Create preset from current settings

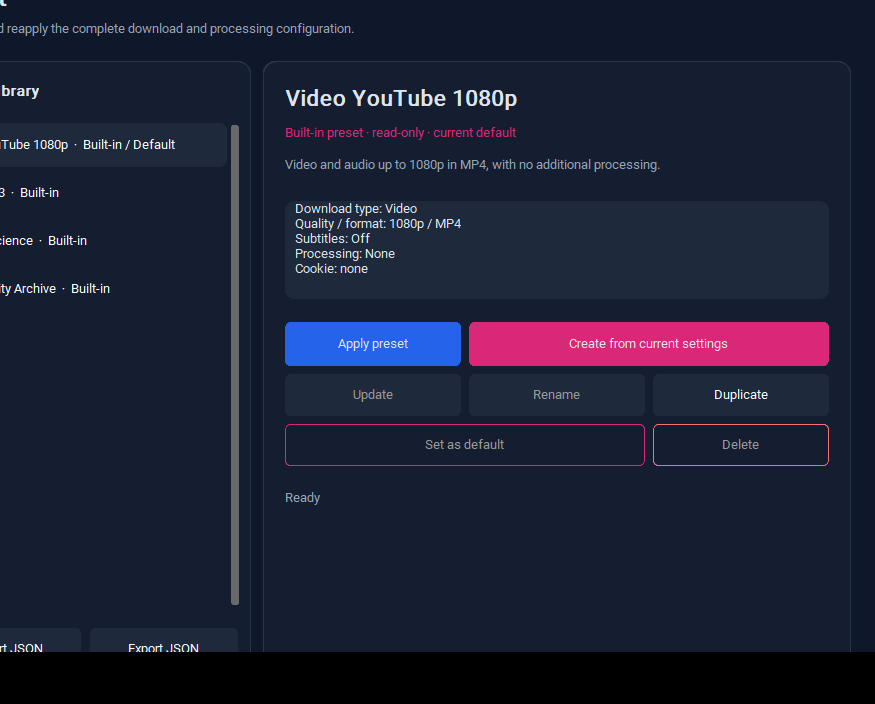[648, 344]
